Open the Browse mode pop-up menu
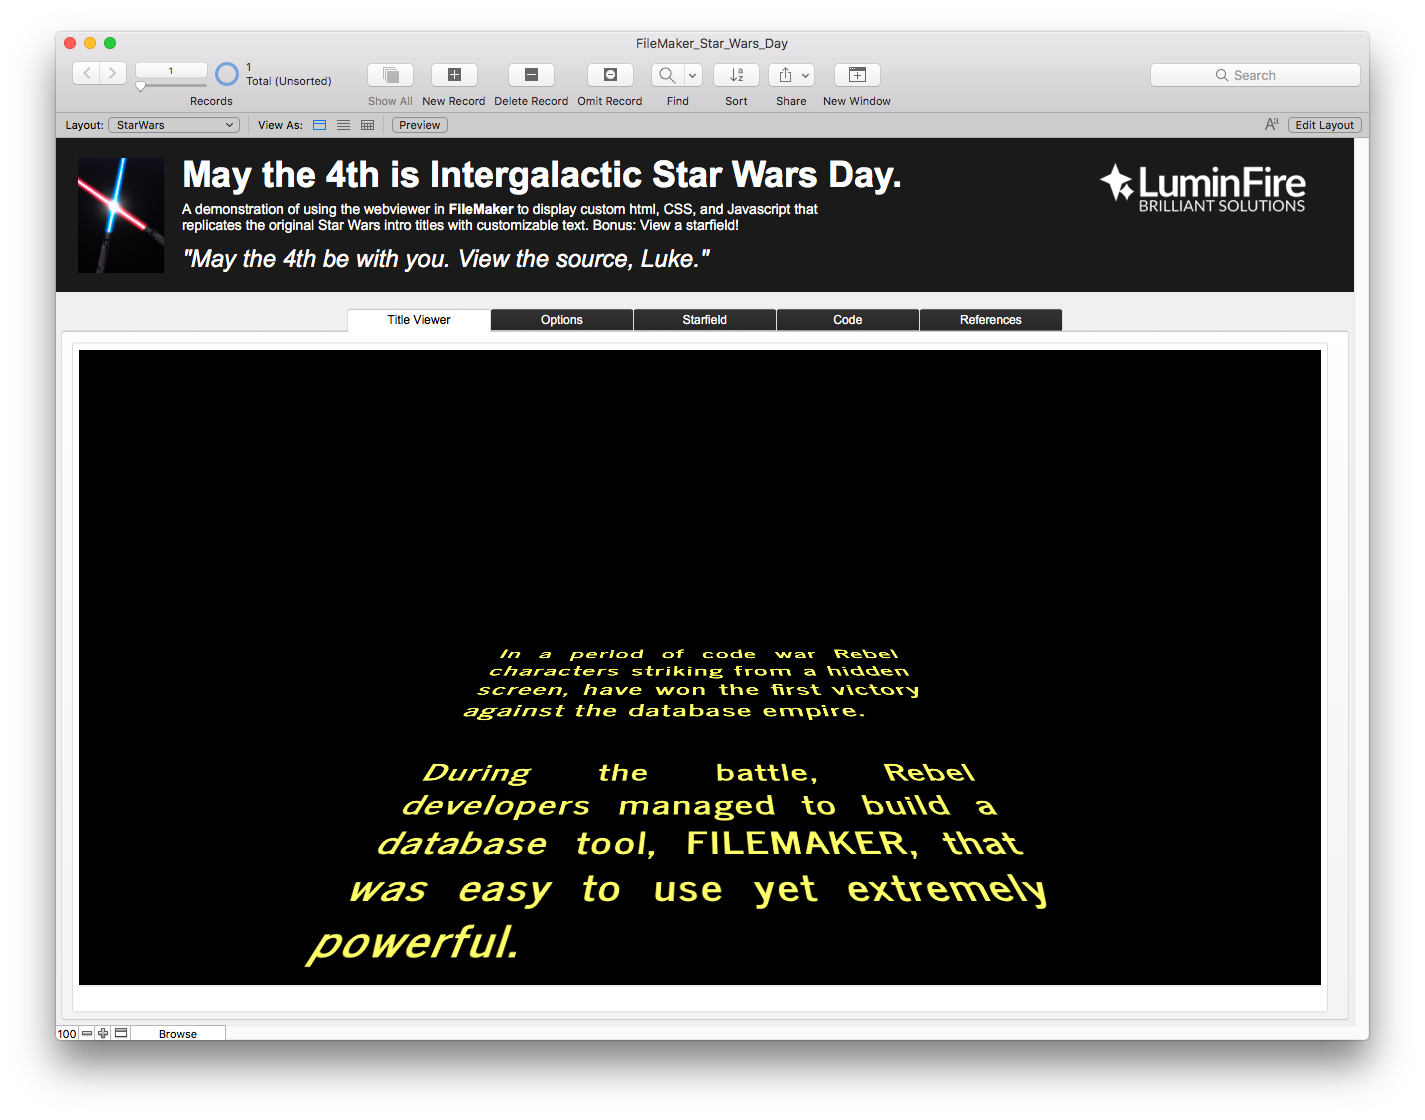The image size is (1425, 1120). click(x=178, y=1034)
